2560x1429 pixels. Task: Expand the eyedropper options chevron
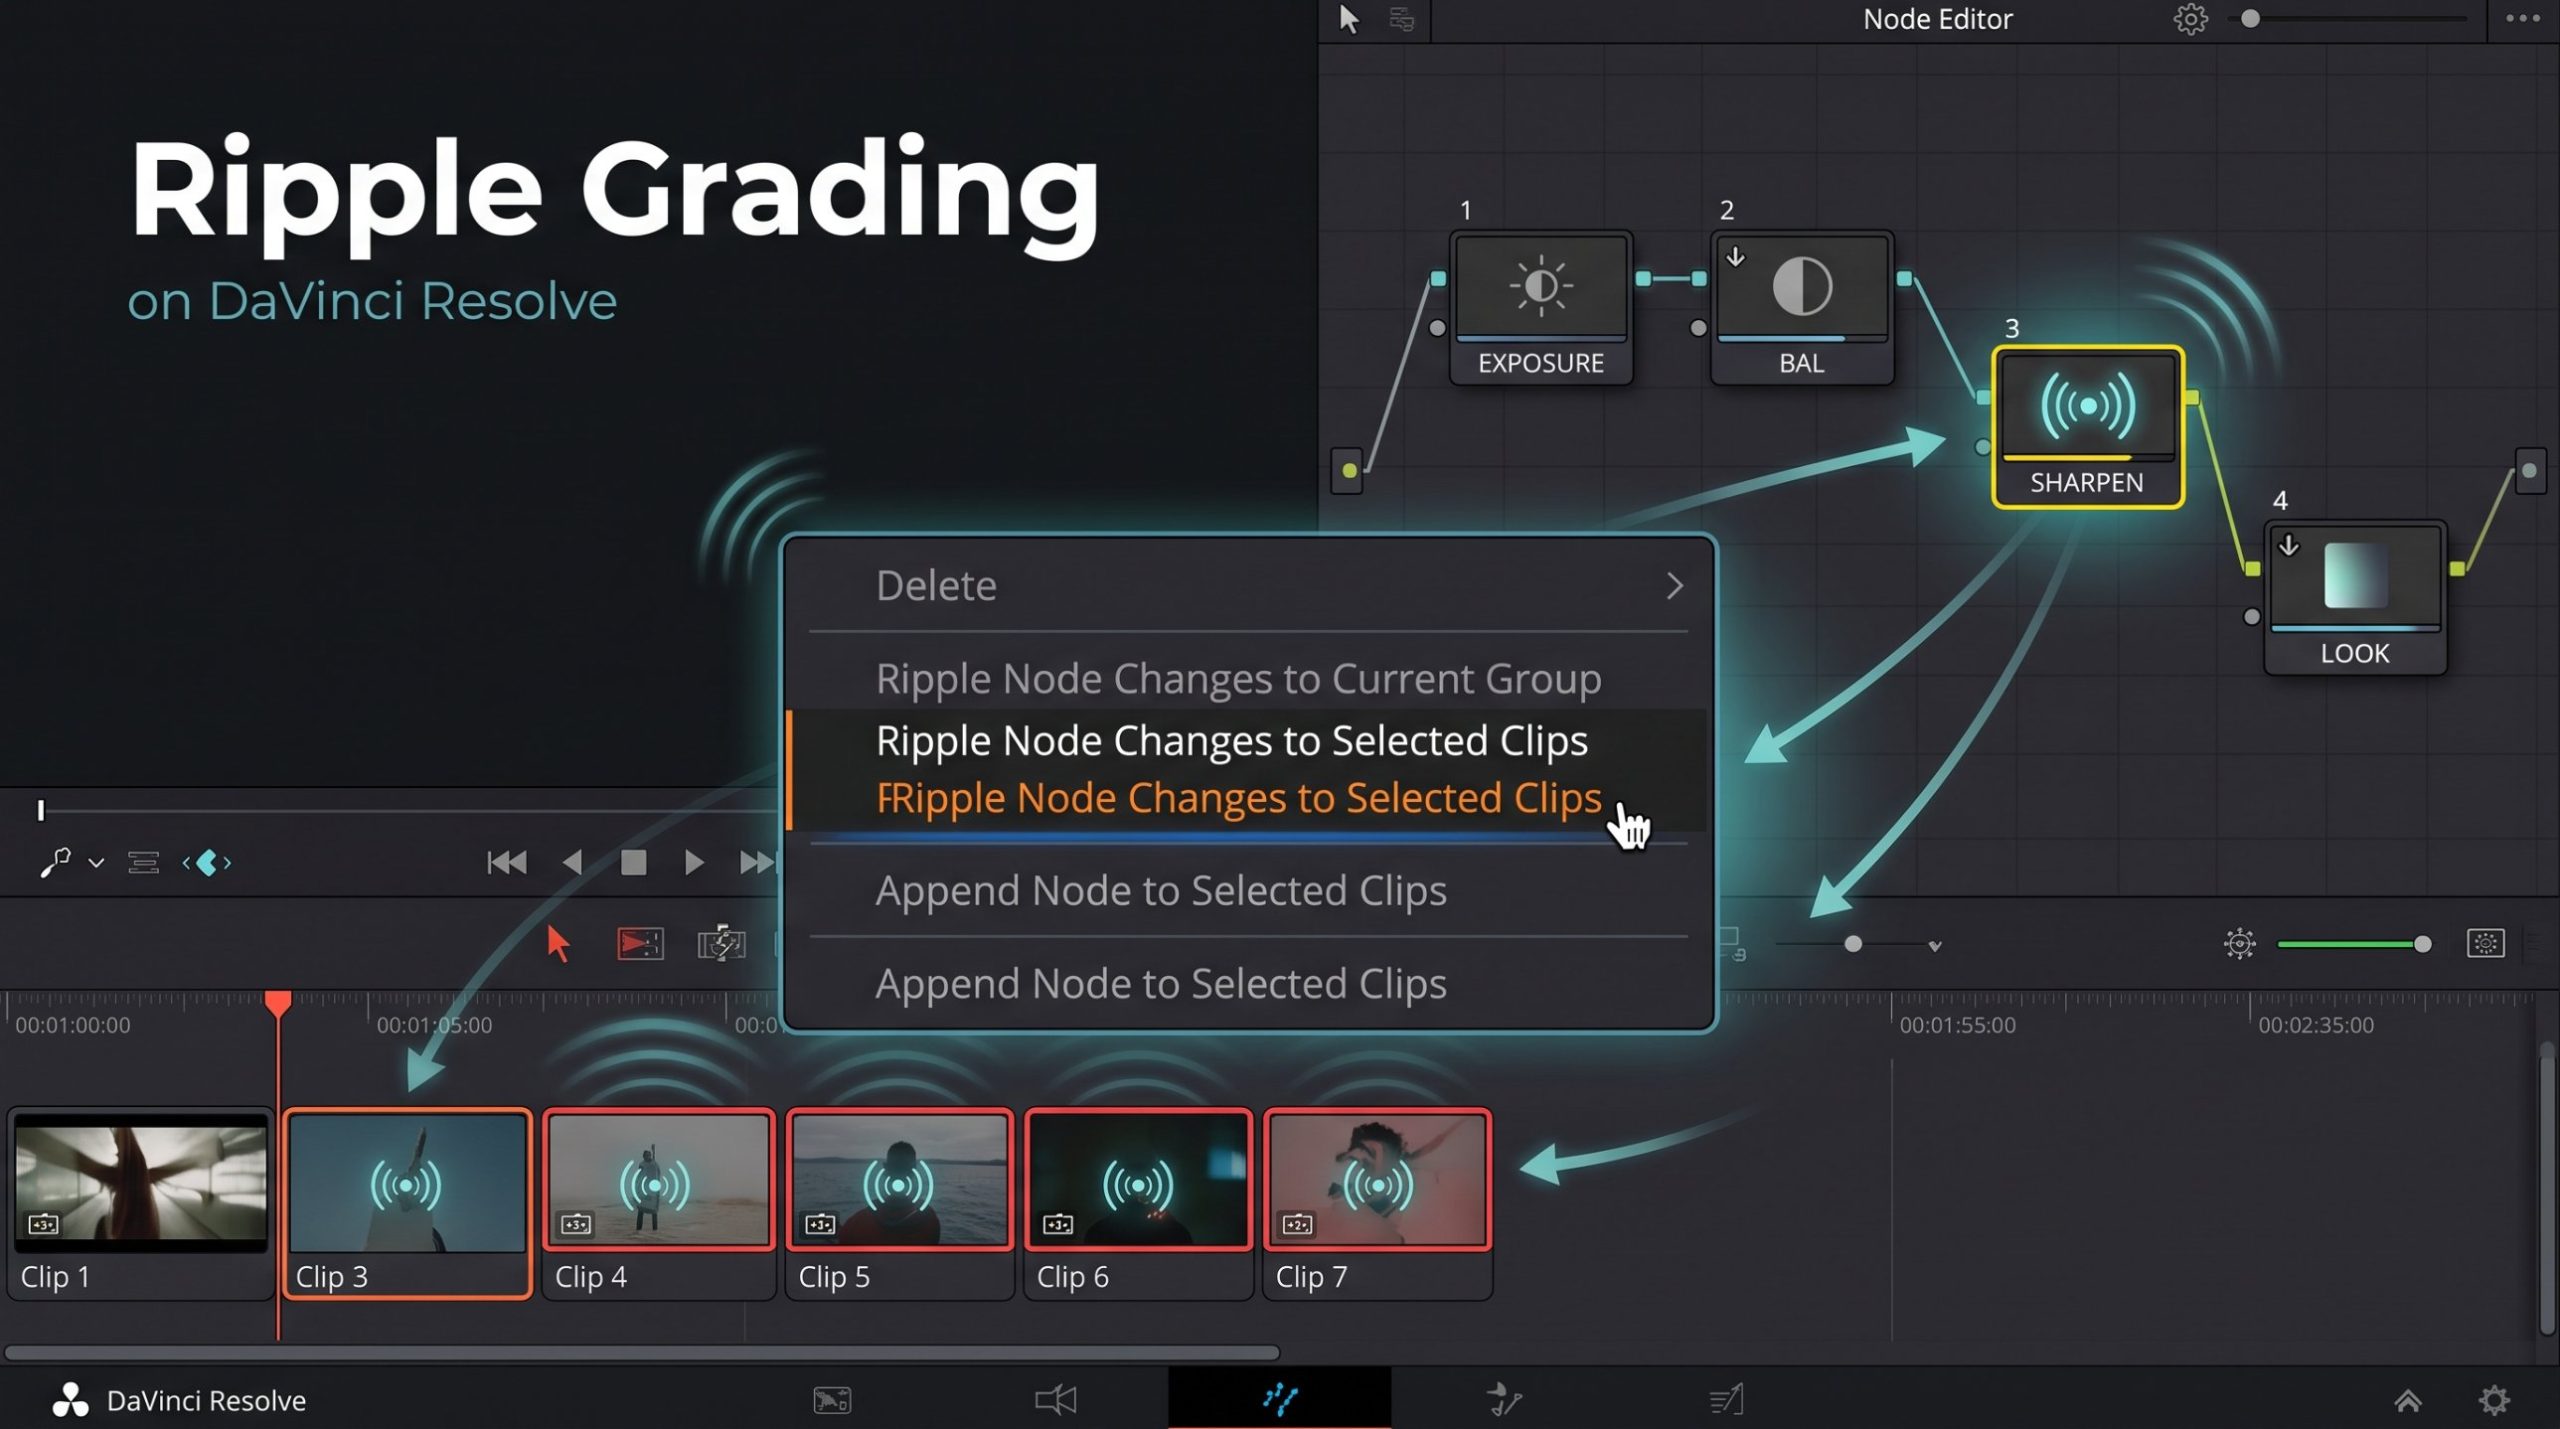[x=96, y=862]
